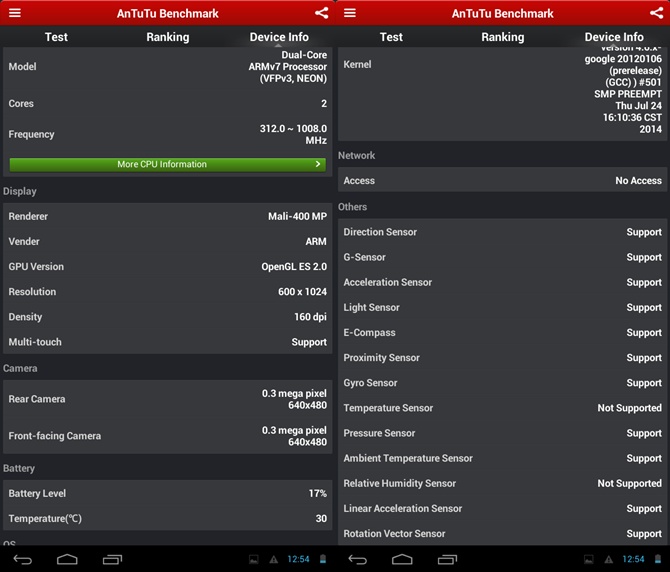Image resolution: width=670 pixels, height=572 pixels.
Task: Switch to Ranking tab on right screen
Action: 502,37
